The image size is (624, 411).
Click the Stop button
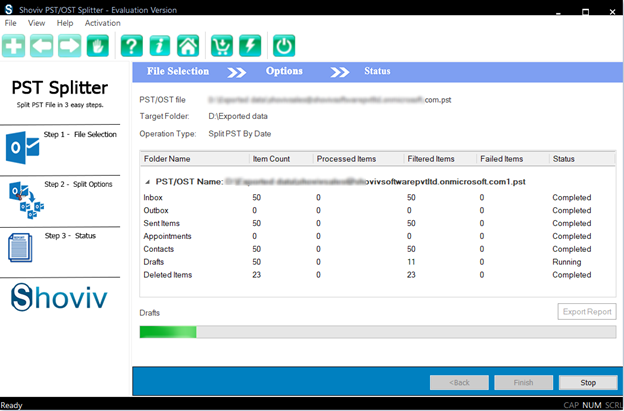pos(588,383)
